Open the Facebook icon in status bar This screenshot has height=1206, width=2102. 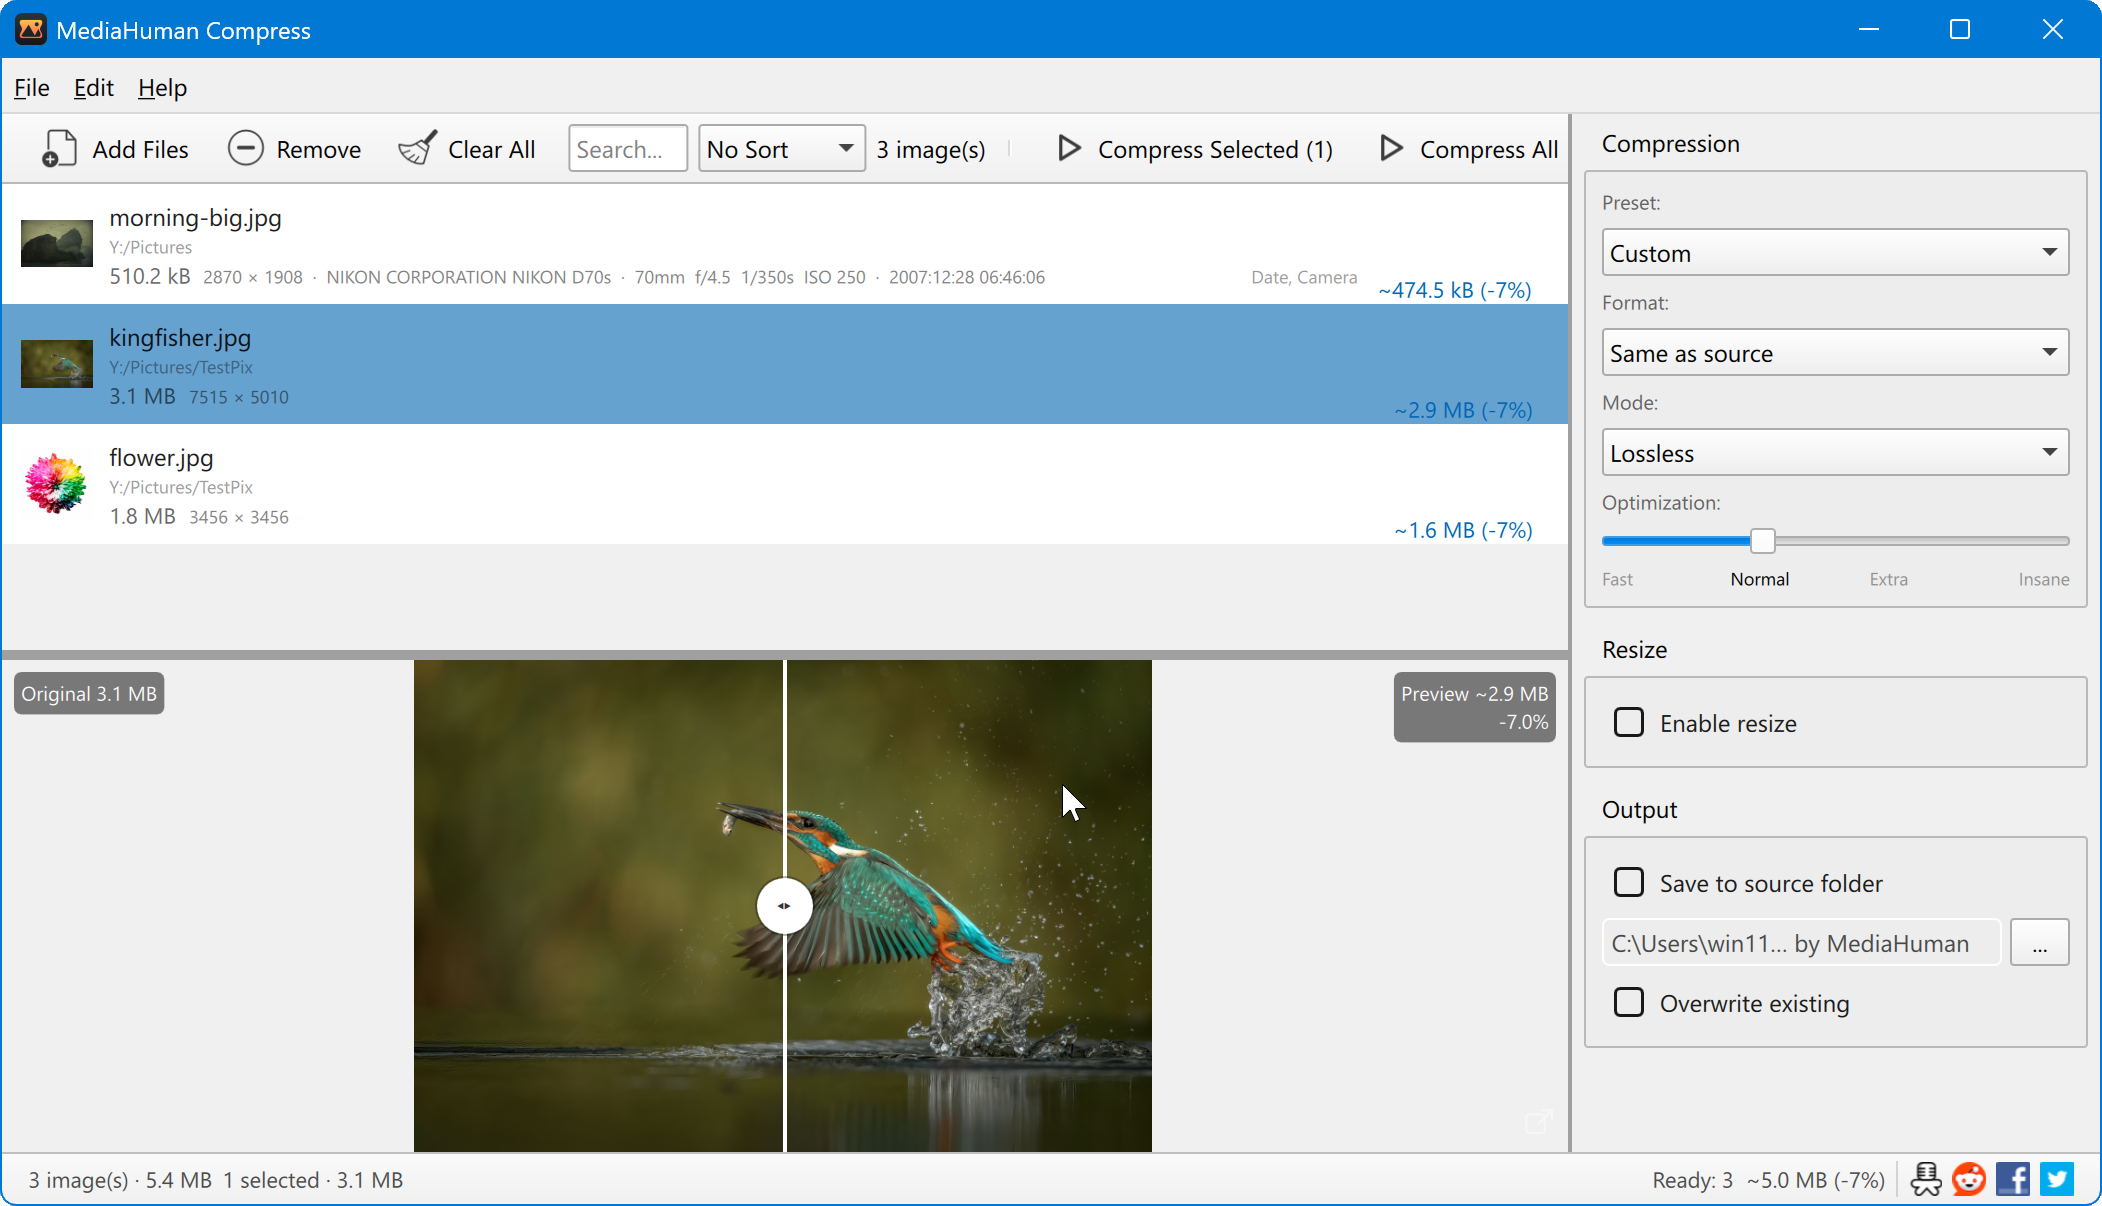coord(2013,1179)
